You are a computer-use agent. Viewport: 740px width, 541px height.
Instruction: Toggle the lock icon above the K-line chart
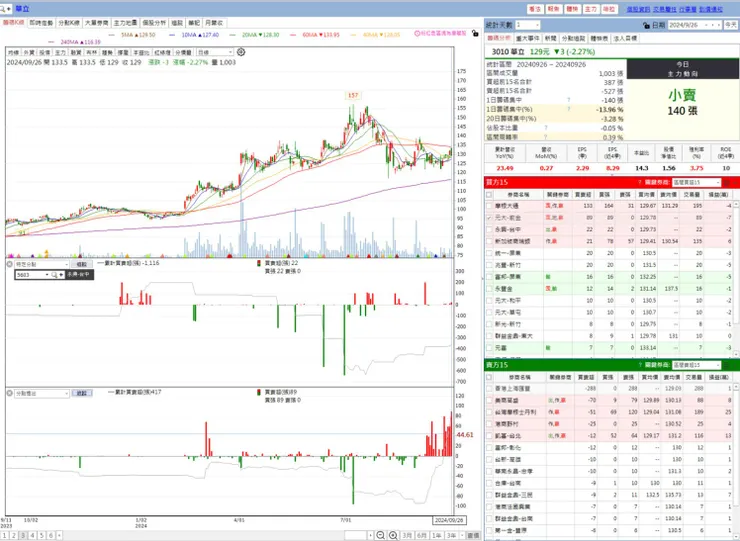tap(475, 34)
